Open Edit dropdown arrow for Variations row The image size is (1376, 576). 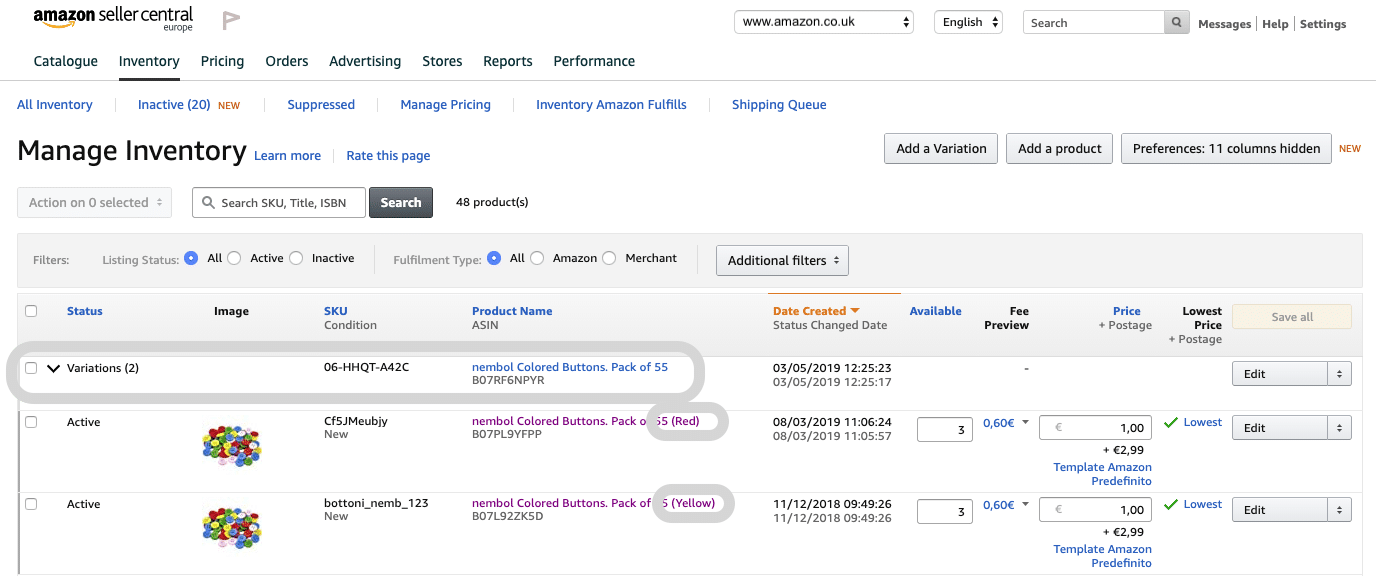(x=1339, y=374)
